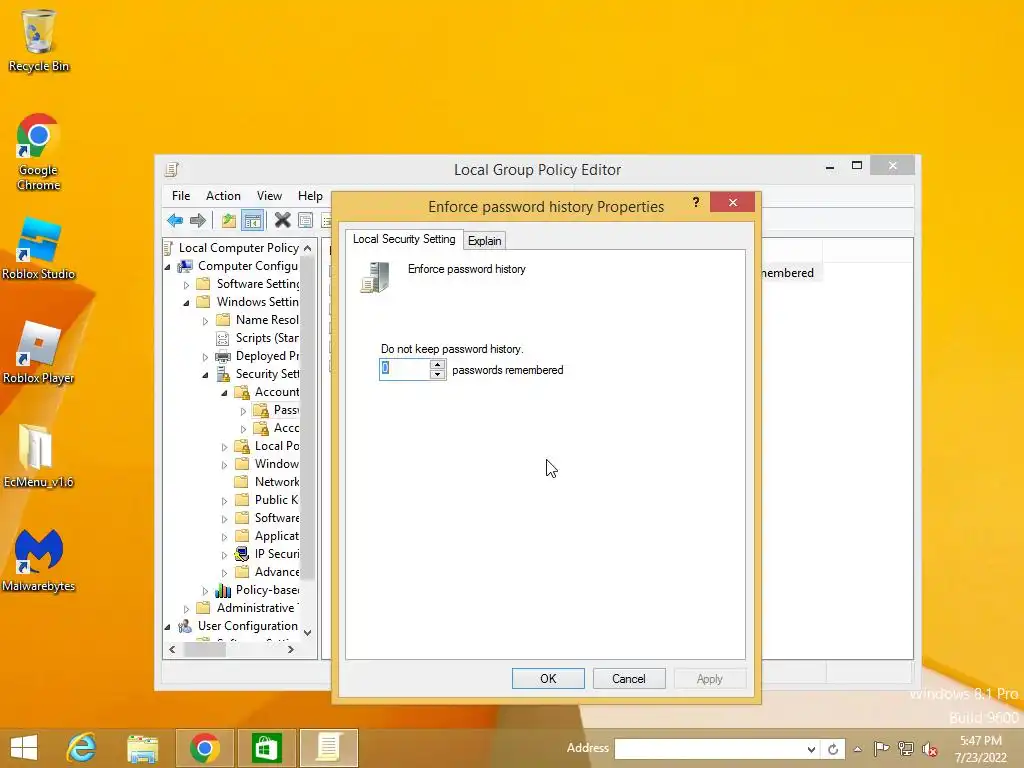1024x768 pixels.
Task: Open the Recycle Bin desktop icon
Action: [39, 40]
